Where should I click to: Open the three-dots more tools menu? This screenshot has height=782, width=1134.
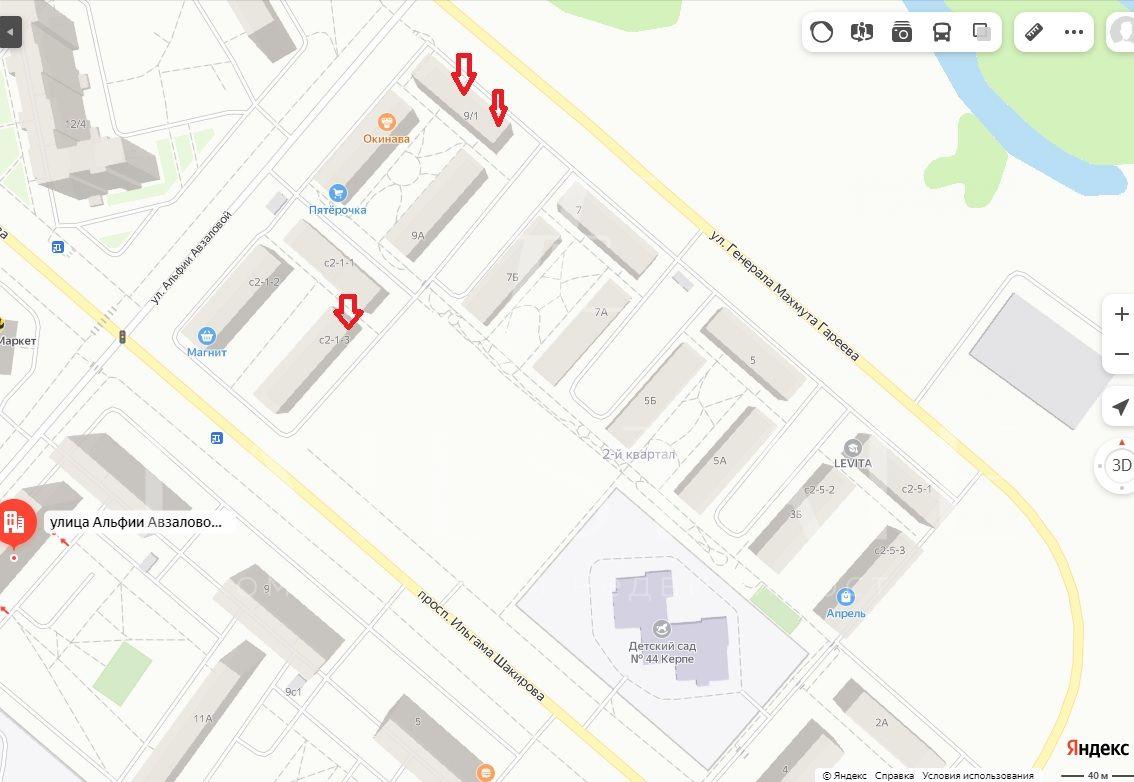1074,32
